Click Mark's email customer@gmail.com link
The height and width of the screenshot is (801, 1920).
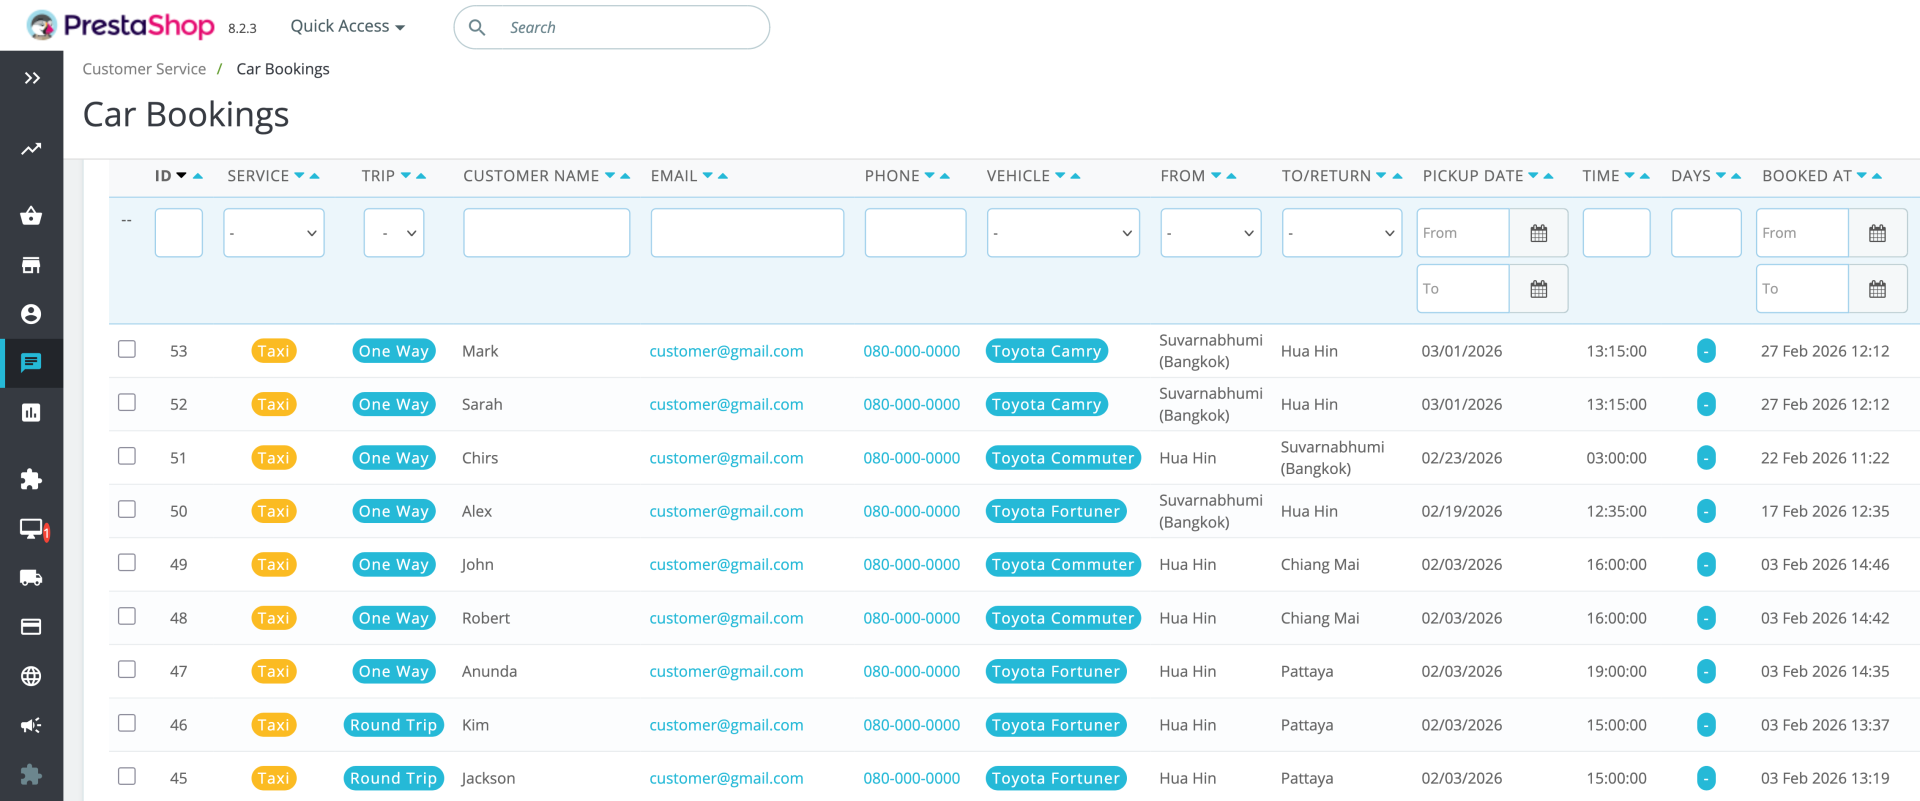pos(726,351)
